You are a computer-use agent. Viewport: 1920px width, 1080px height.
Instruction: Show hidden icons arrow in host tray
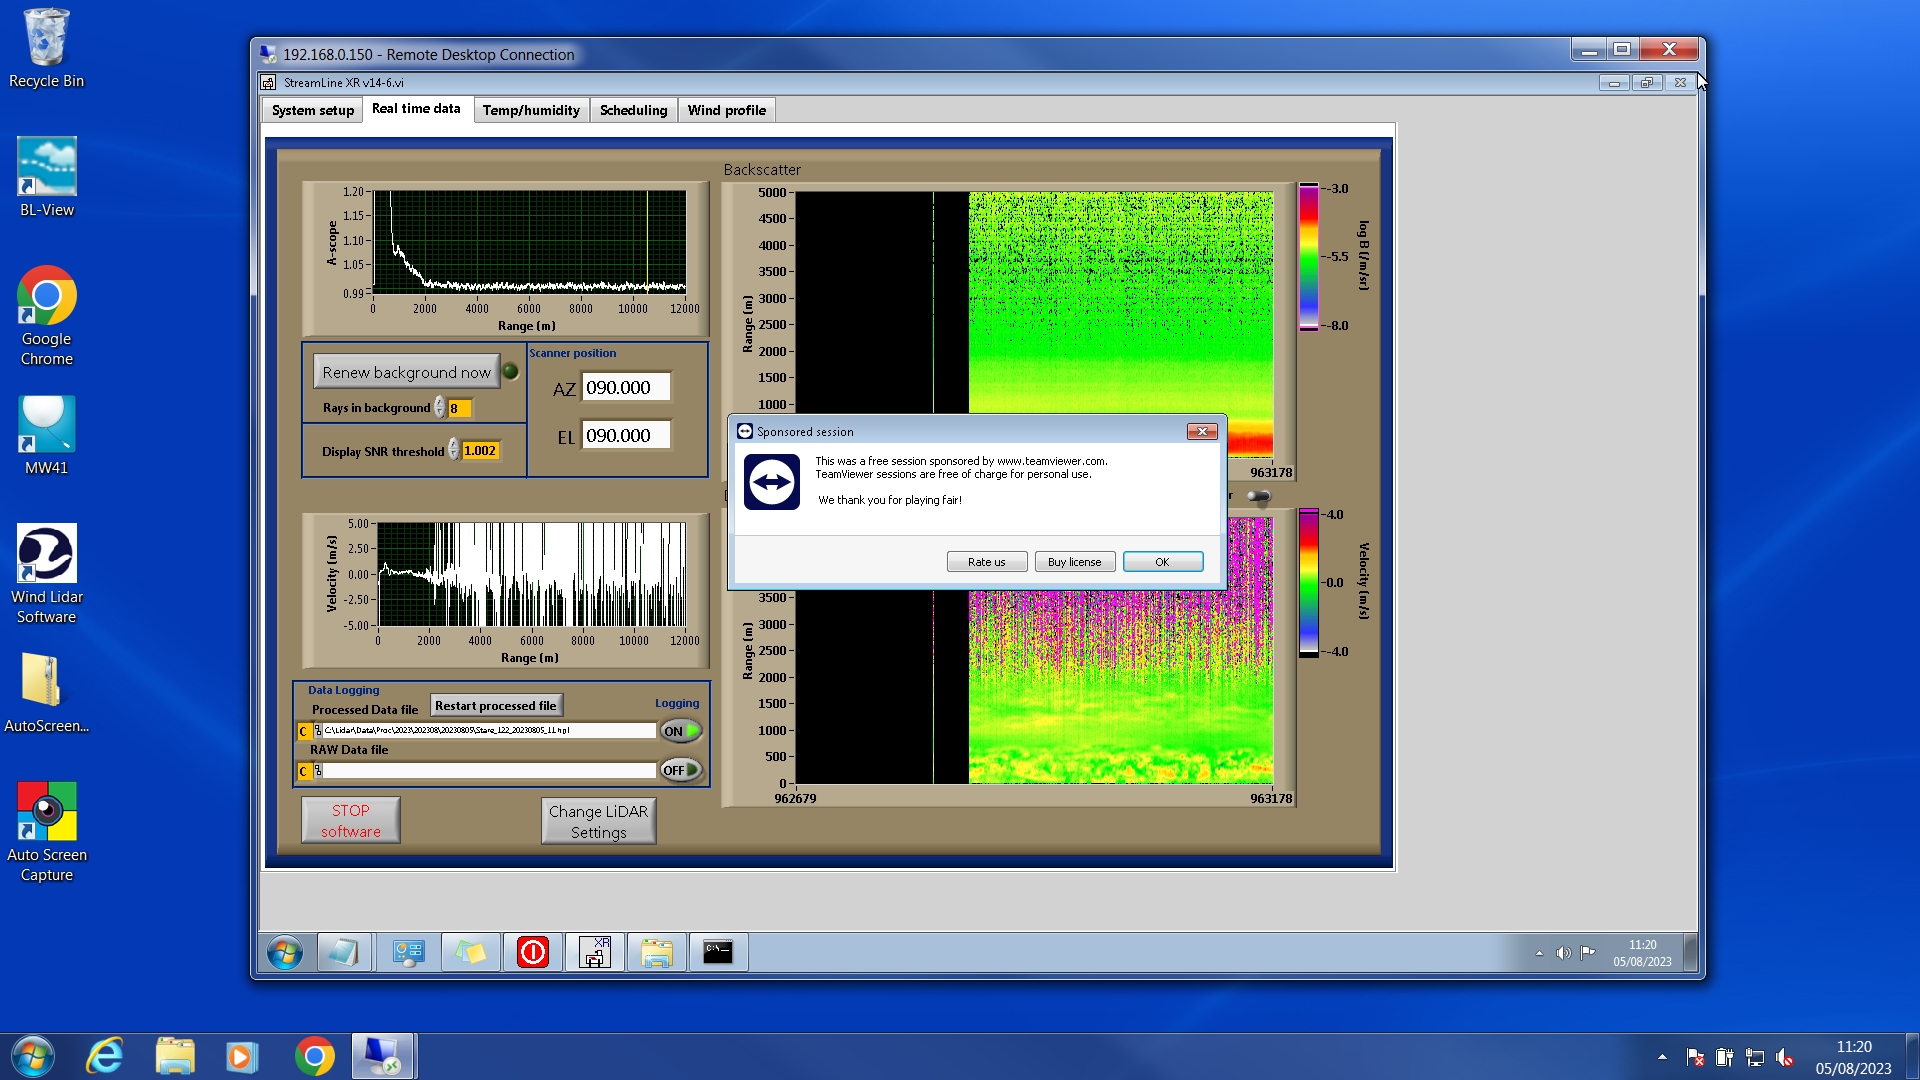click(x=1662, y=1057)
